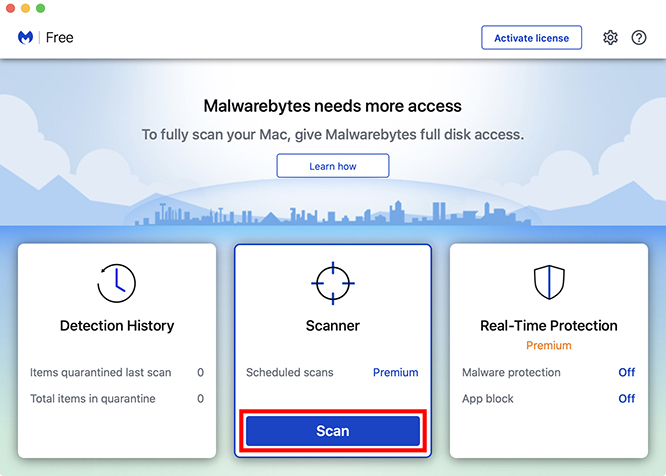Image resolution: width=666 pixels, height=476 pixels.
Task: Click the Scheduled scans label
Action: [x=290, y=372]
